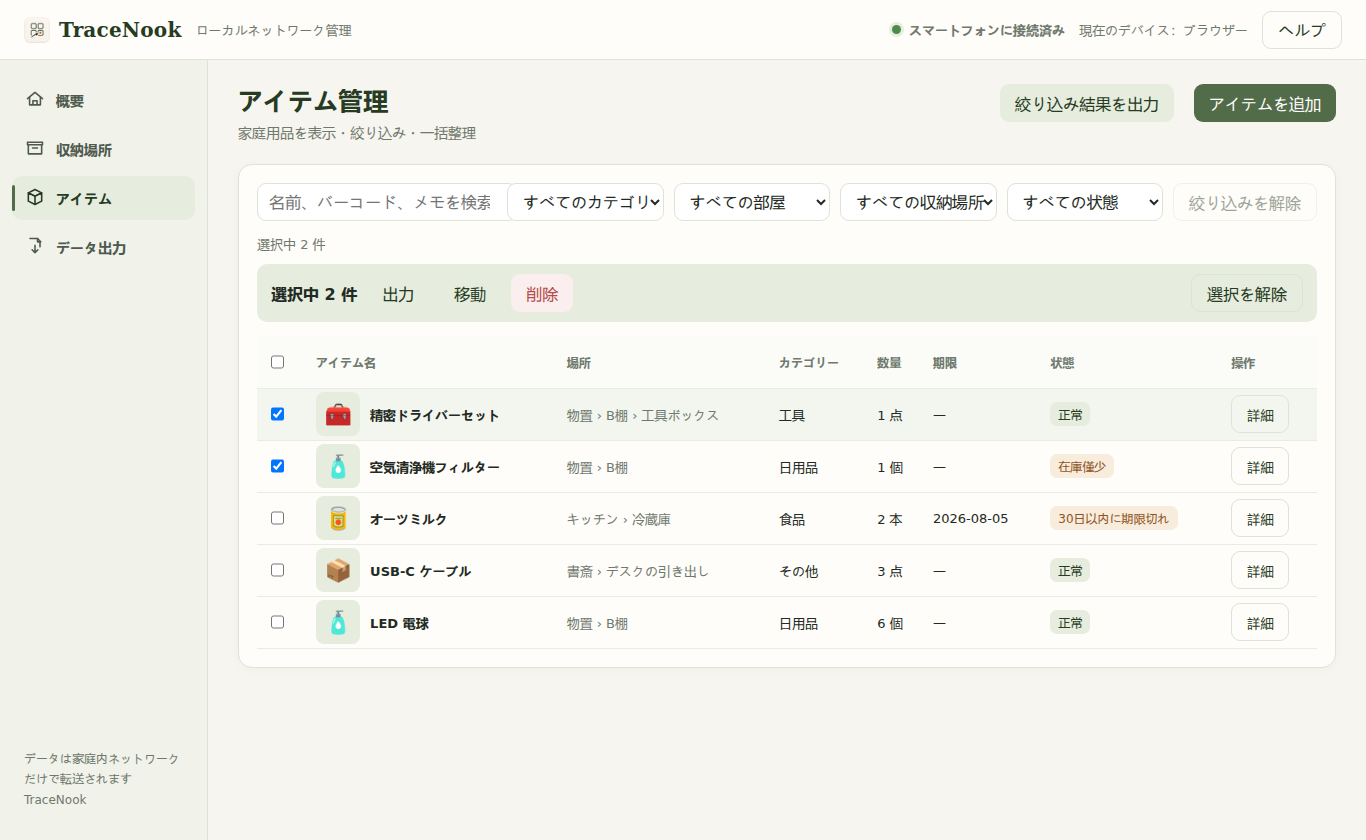Click the 6 個 quantity cell
This screenshot has height=840, width=1366.
pos(890,623)
